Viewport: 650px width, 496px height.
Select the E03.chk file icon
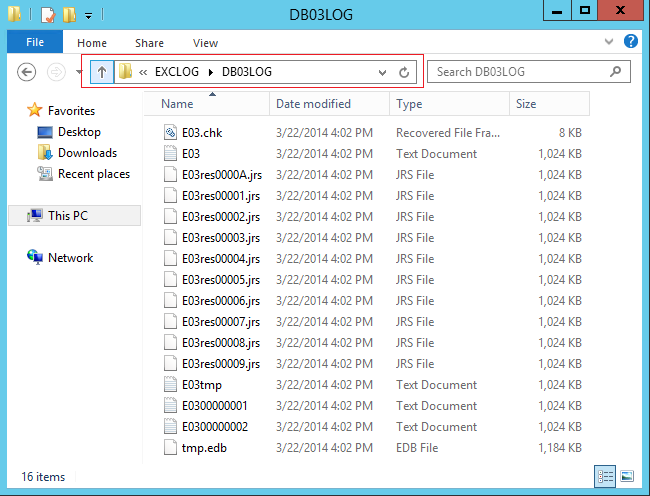[x=170, y=133]
